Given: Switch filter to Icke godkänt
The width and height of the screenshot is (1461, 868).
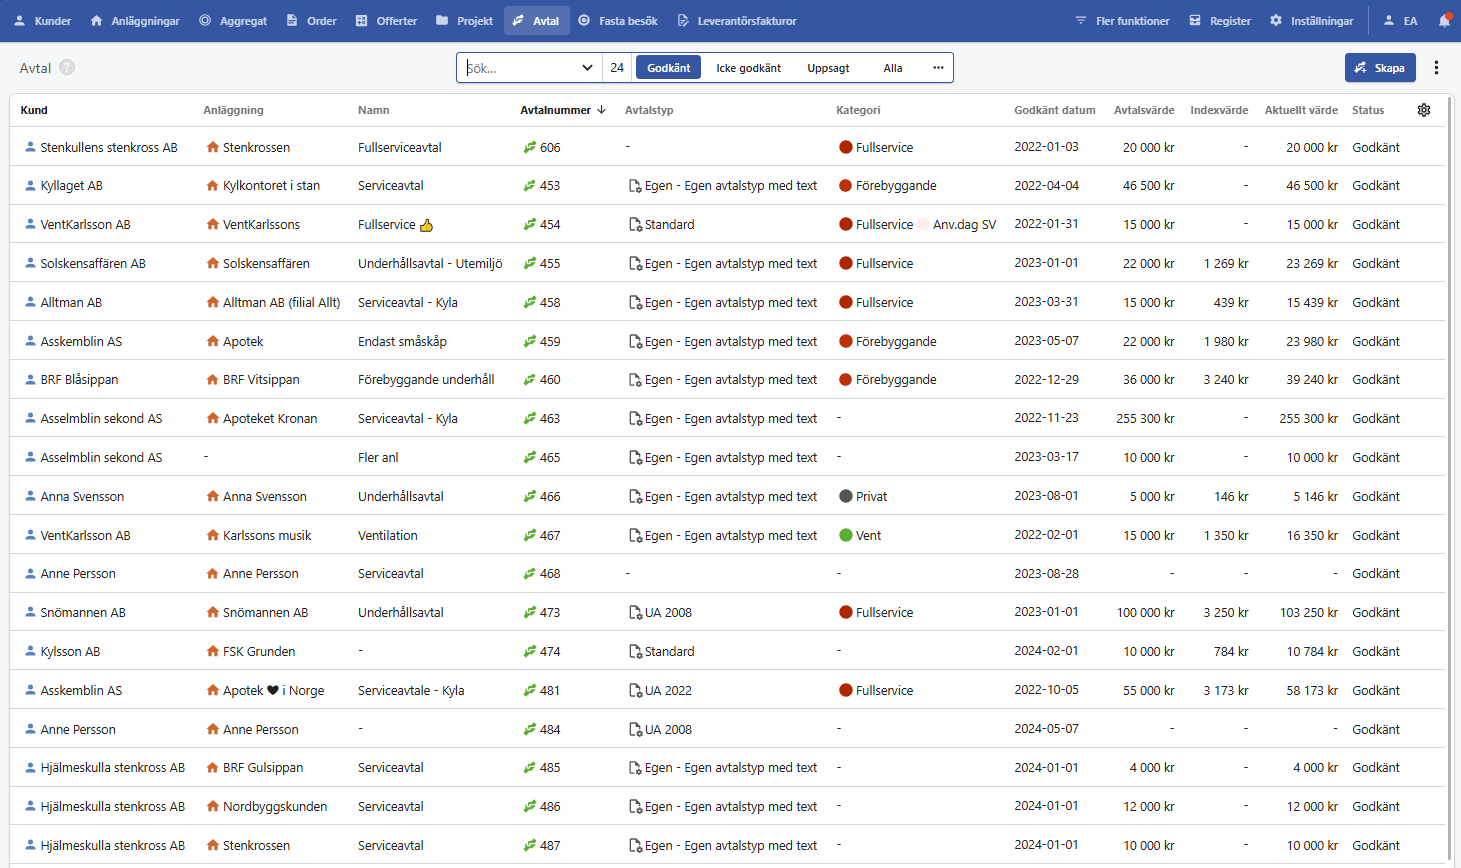Looking at the screenshot, I should tap(748, 68).
